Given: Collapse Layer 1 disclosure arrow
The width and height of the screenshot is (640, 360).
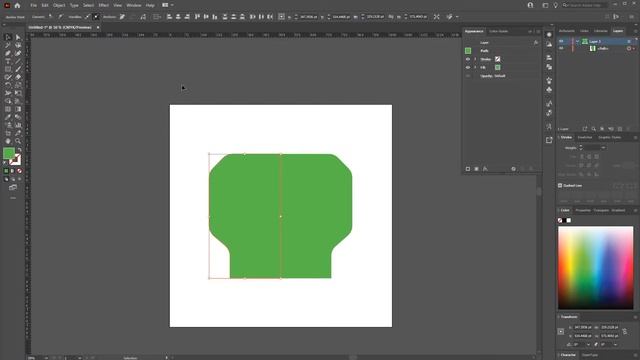Looking at the screenshot, I should point(577,41).
